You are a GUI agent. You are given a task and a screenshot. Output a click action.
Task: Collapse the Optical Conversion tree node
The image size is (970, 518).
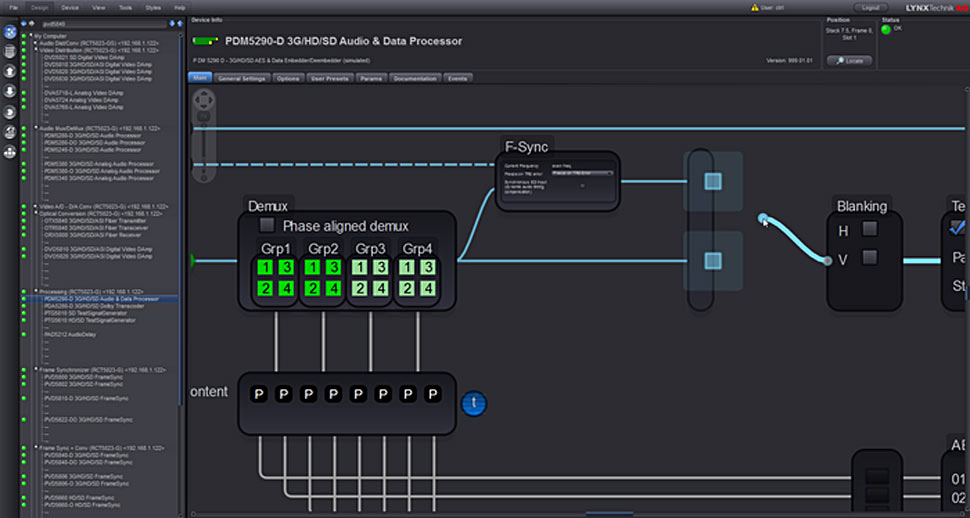[x=36, y=213]
